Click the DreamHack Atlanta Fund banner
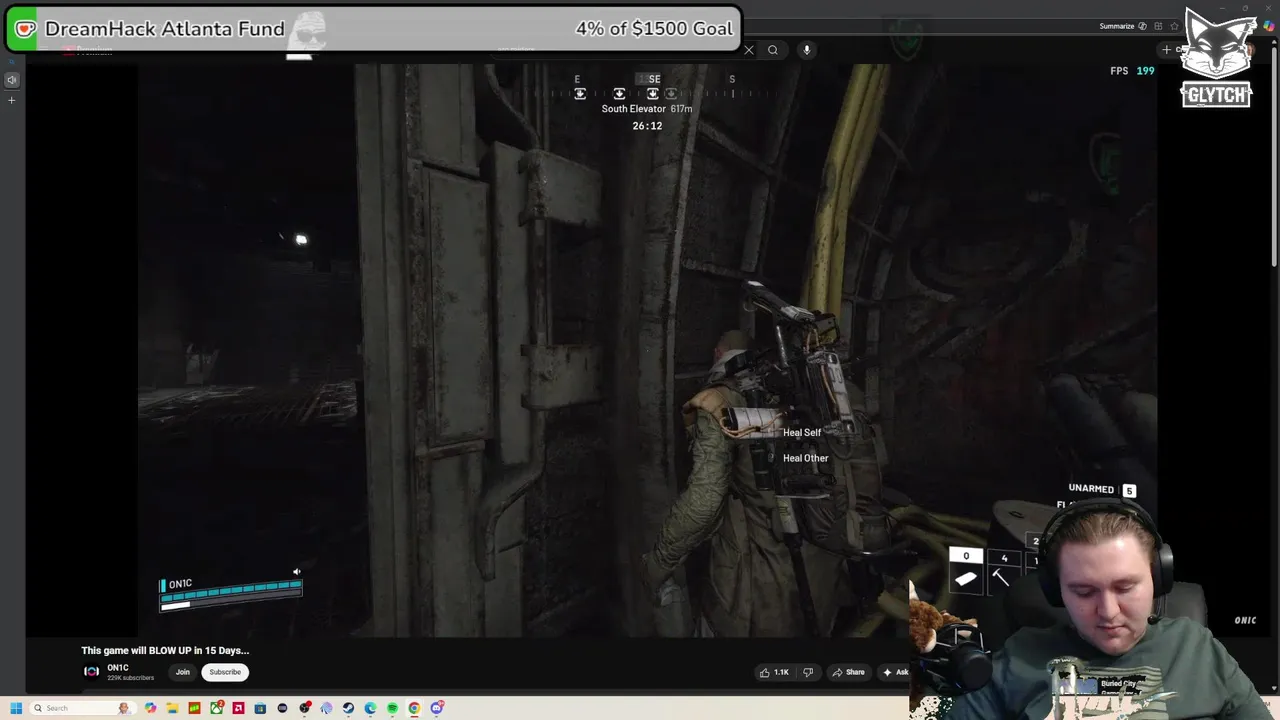Image resolution: width=1280 pixels, height=720 pixels. coord(372,29)
